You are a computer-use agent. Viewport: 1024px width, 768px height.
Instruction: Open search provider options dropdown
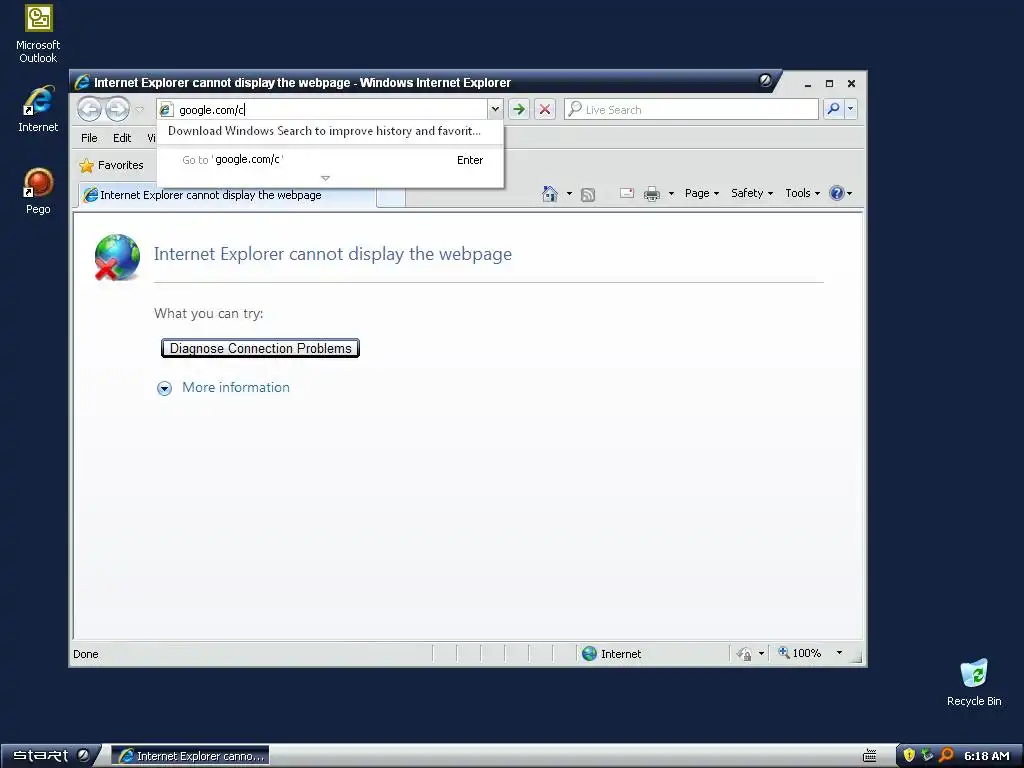pos(850,109)
